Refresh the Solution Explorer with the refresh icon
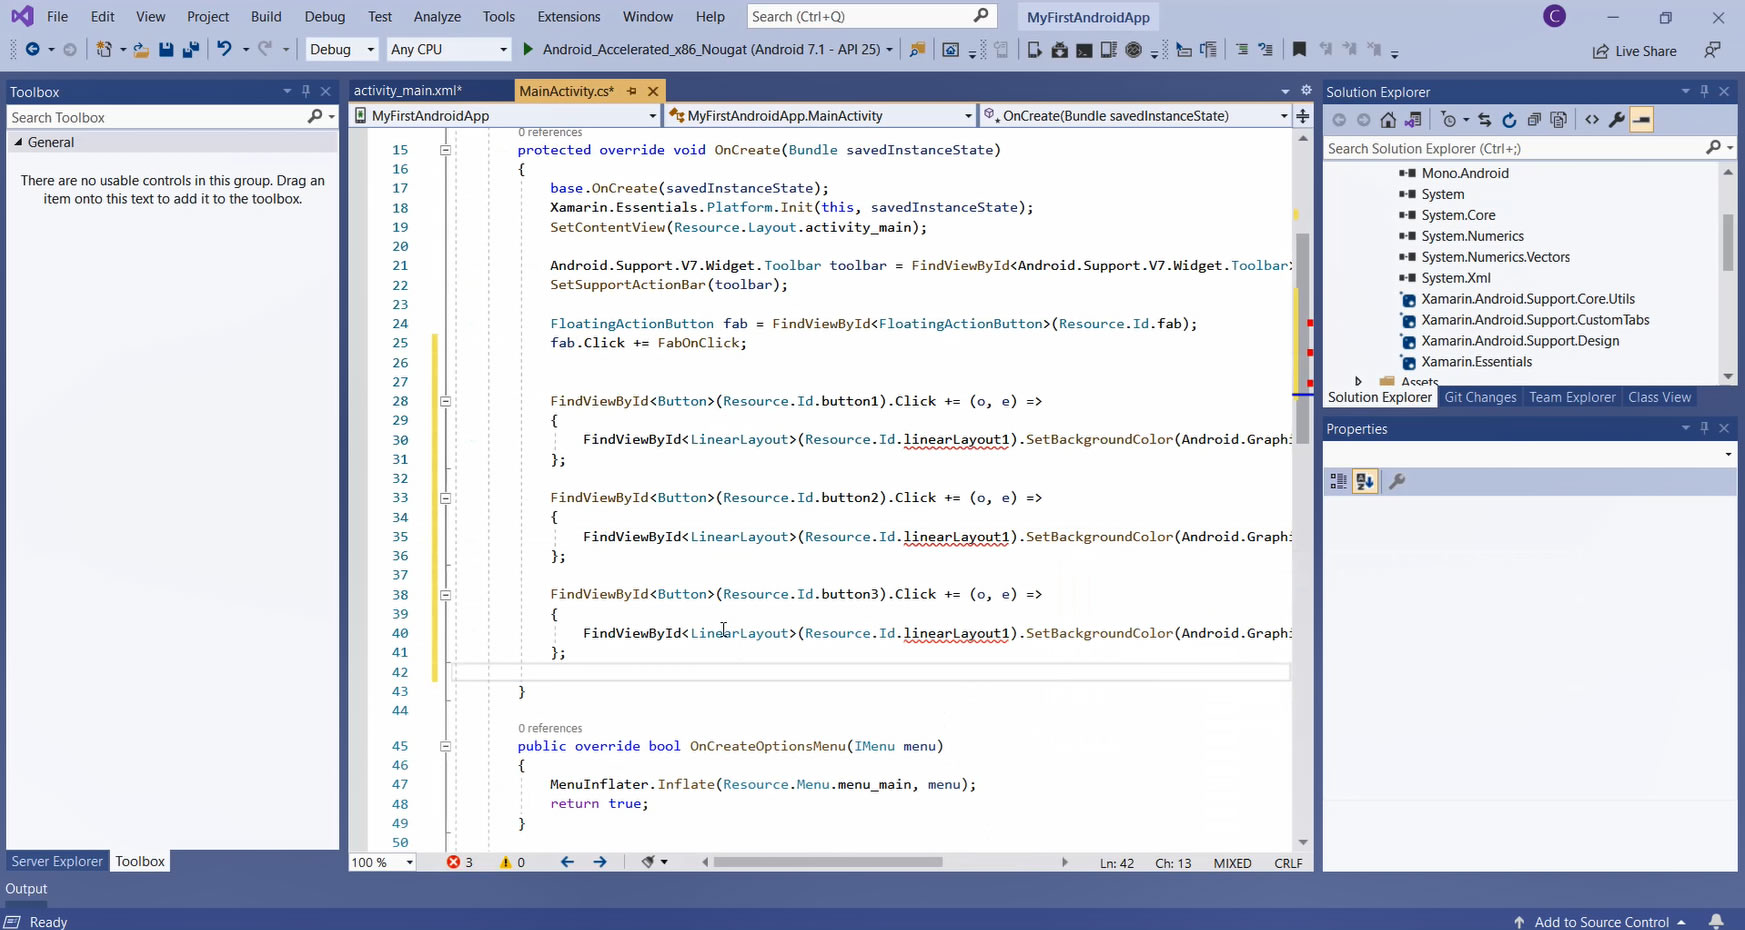 pos(1509,120)
